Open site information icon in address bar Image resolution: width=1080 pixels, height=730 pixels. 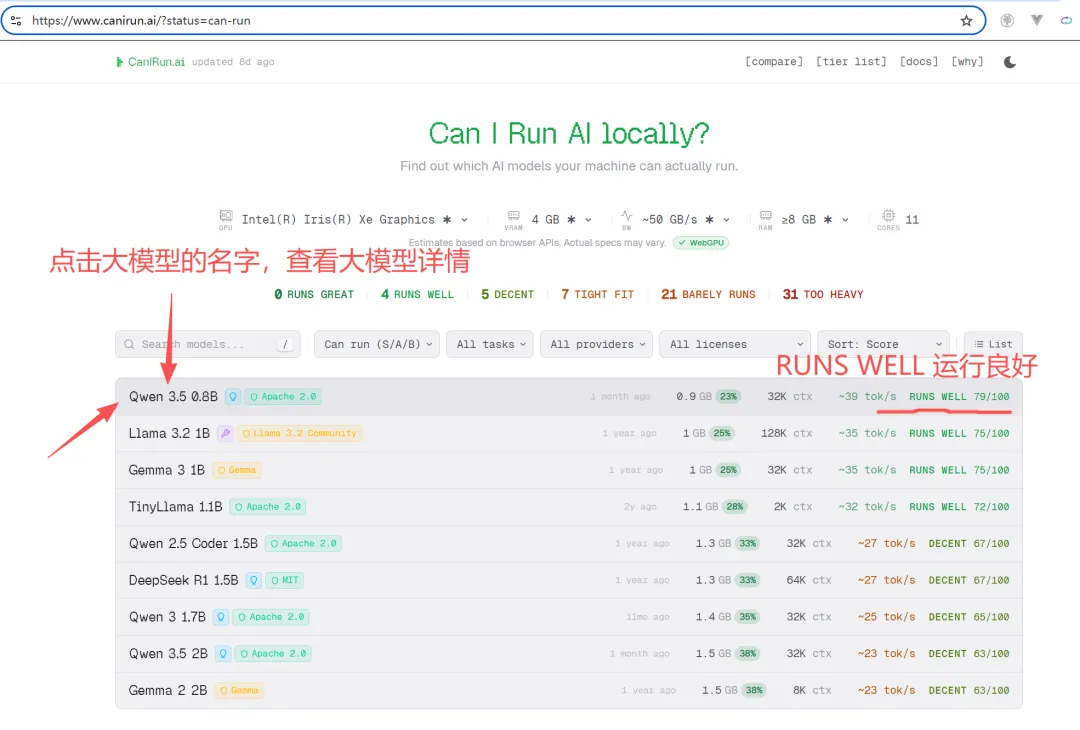(16, 21)
